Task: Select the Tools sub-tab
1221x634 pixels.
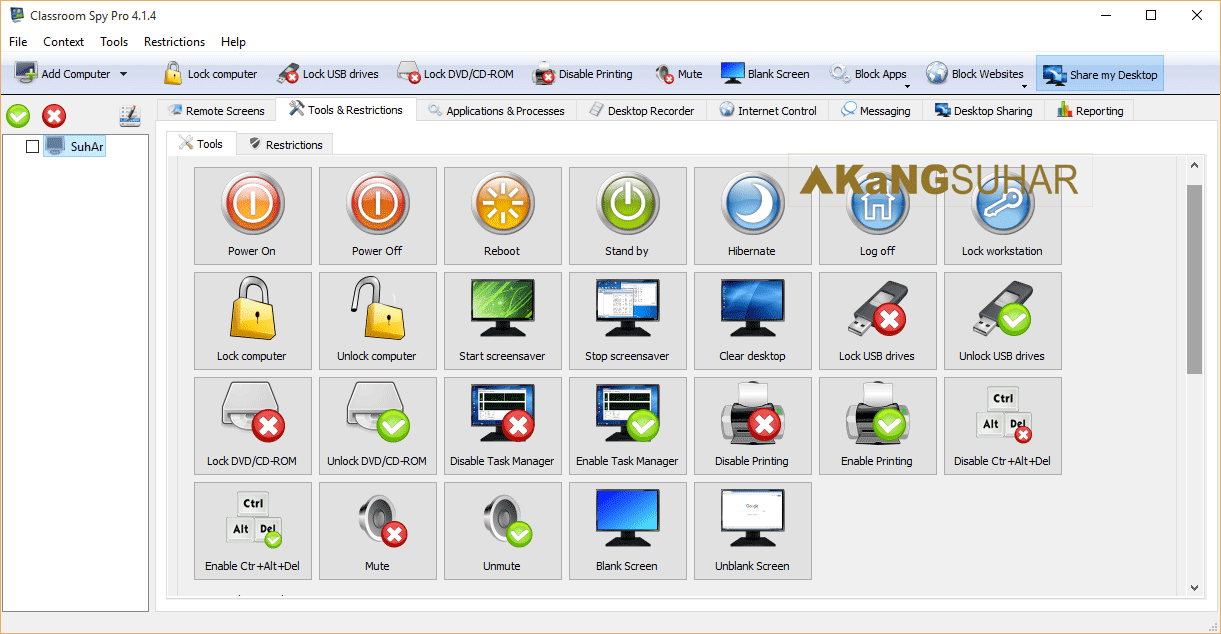Action: (201, 143)
